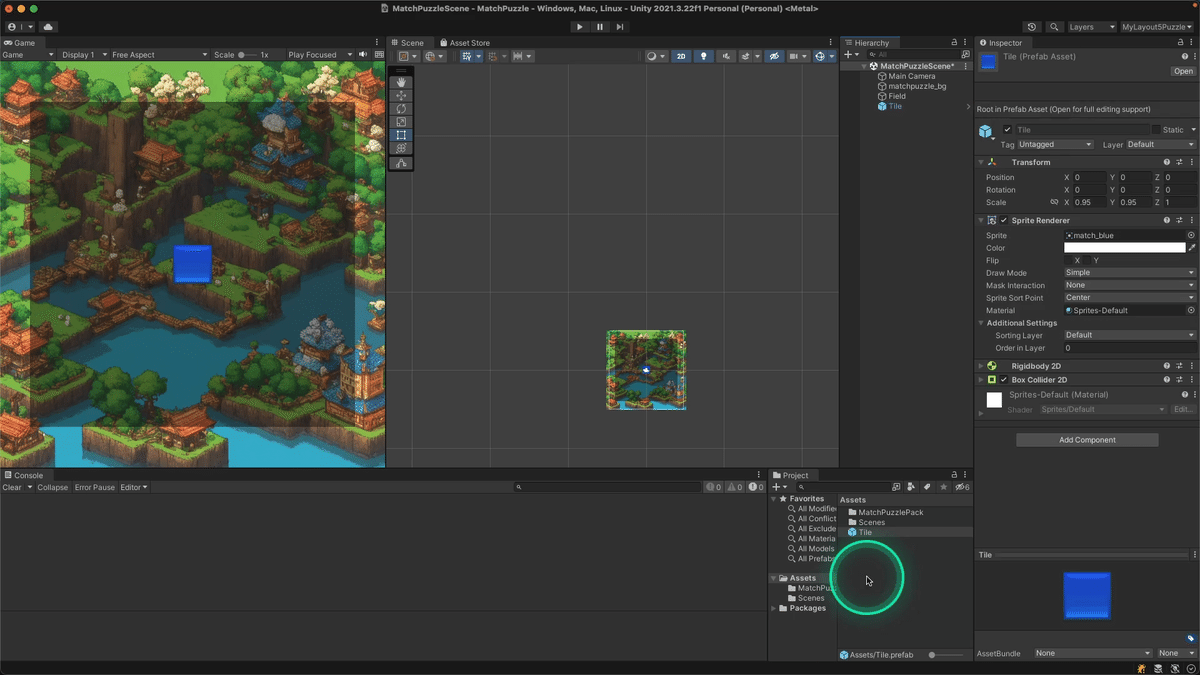
Task: Open the Undo History icon
Action: (x=1032, y=27)
